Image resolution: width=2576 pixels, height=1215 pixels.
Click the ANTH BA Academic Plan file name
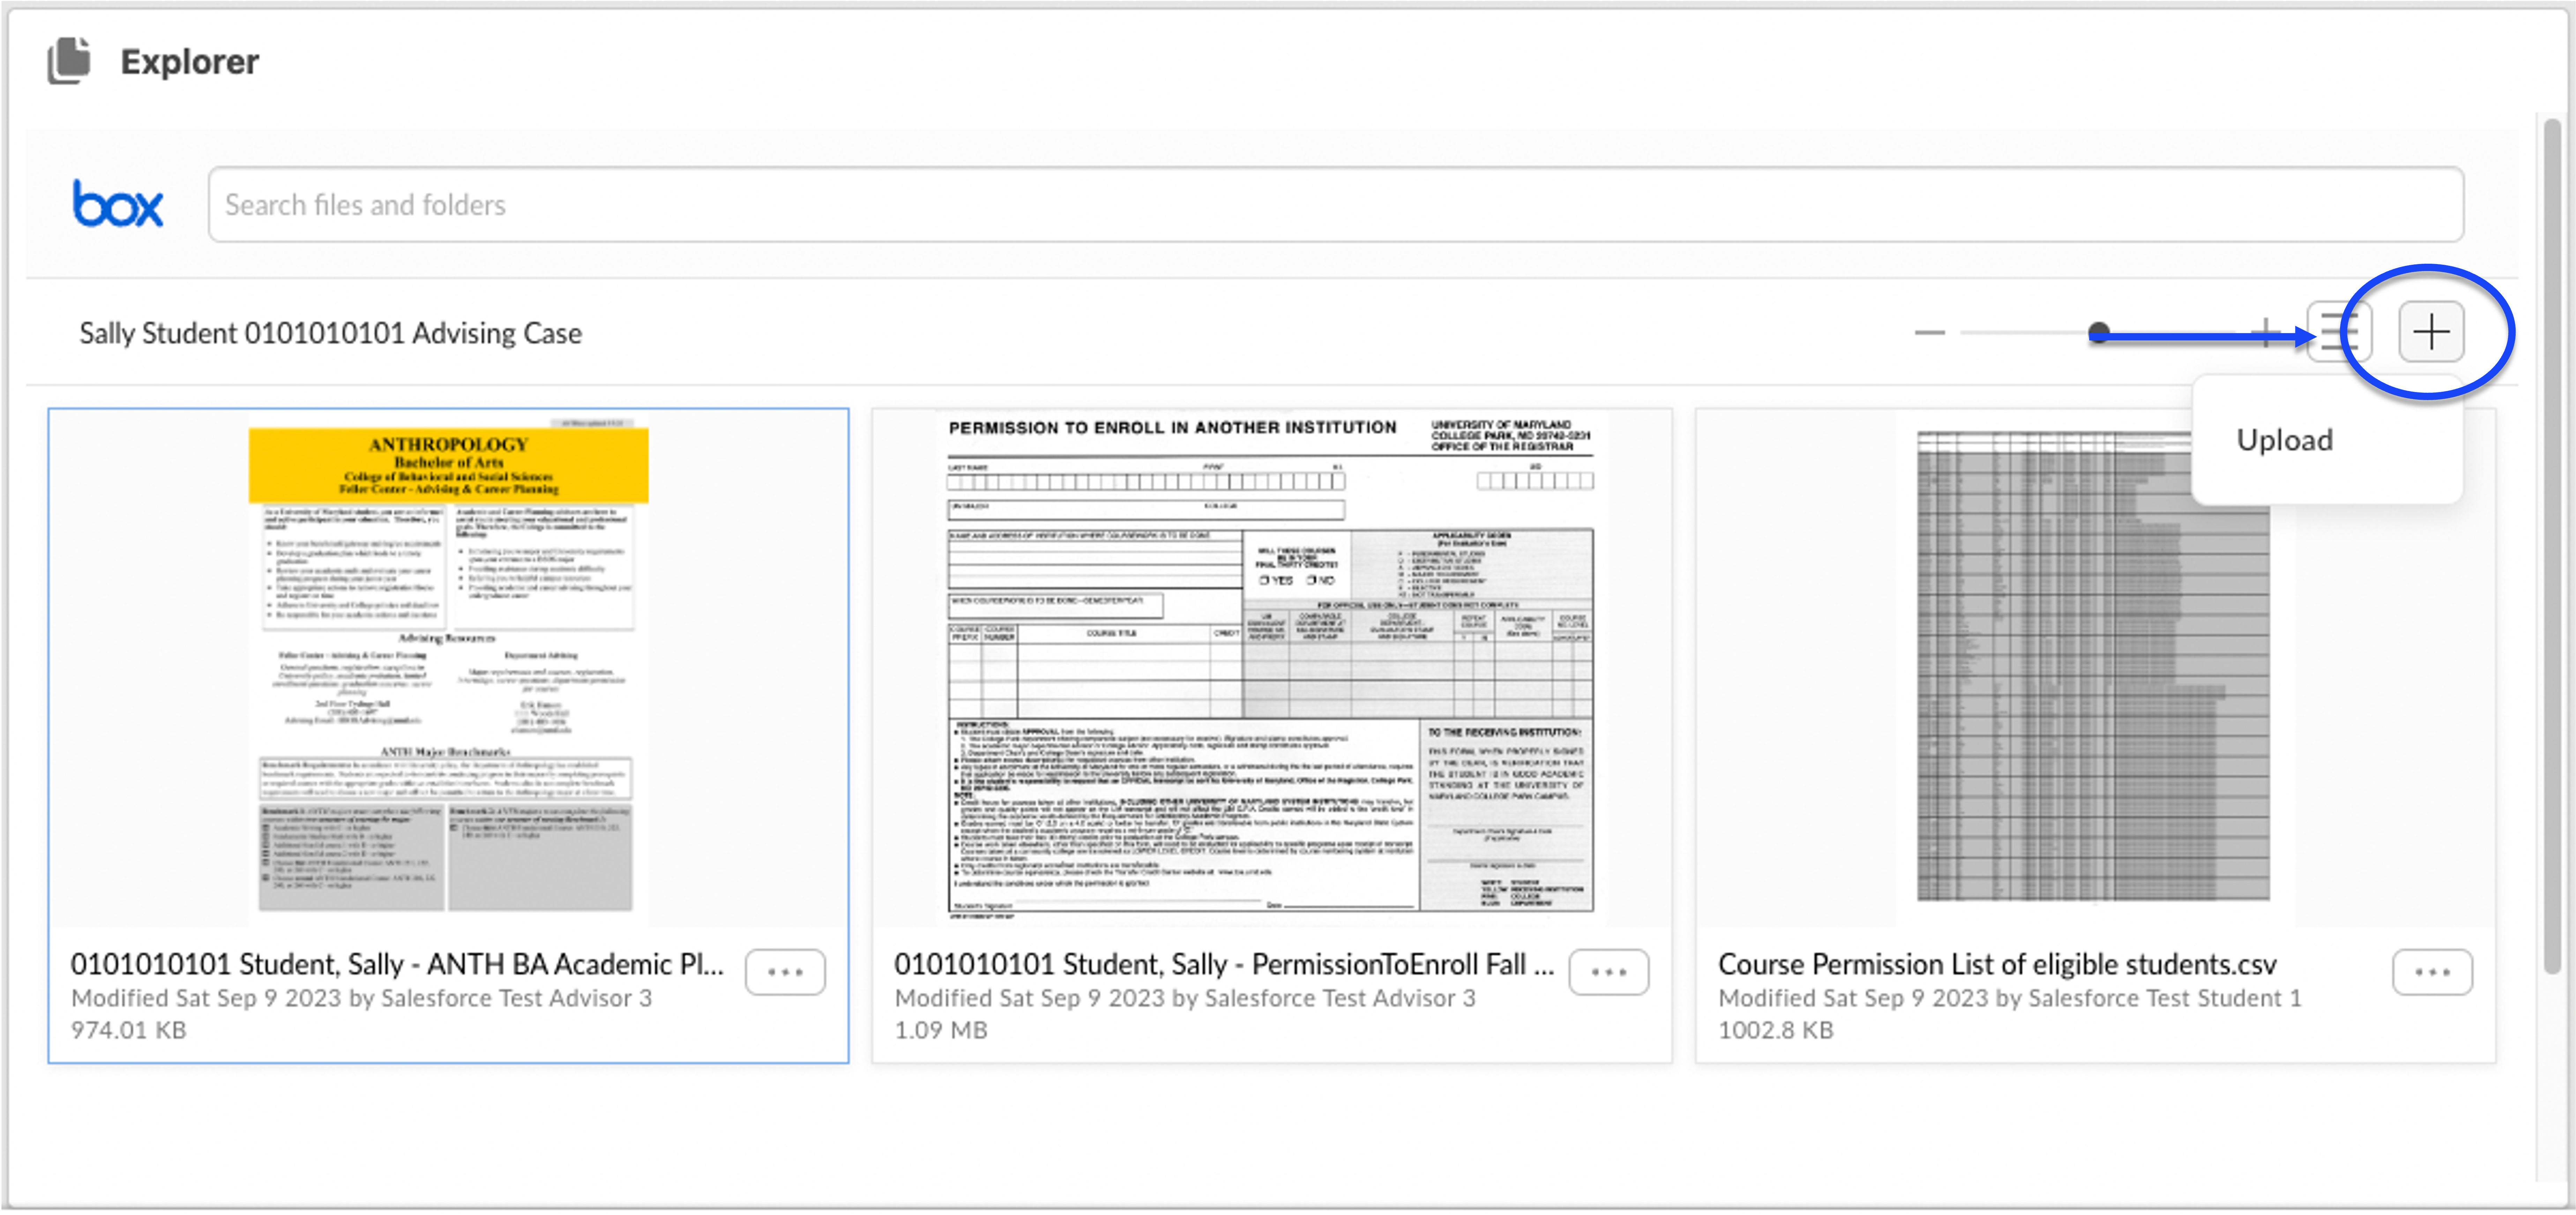click(397, 964)
